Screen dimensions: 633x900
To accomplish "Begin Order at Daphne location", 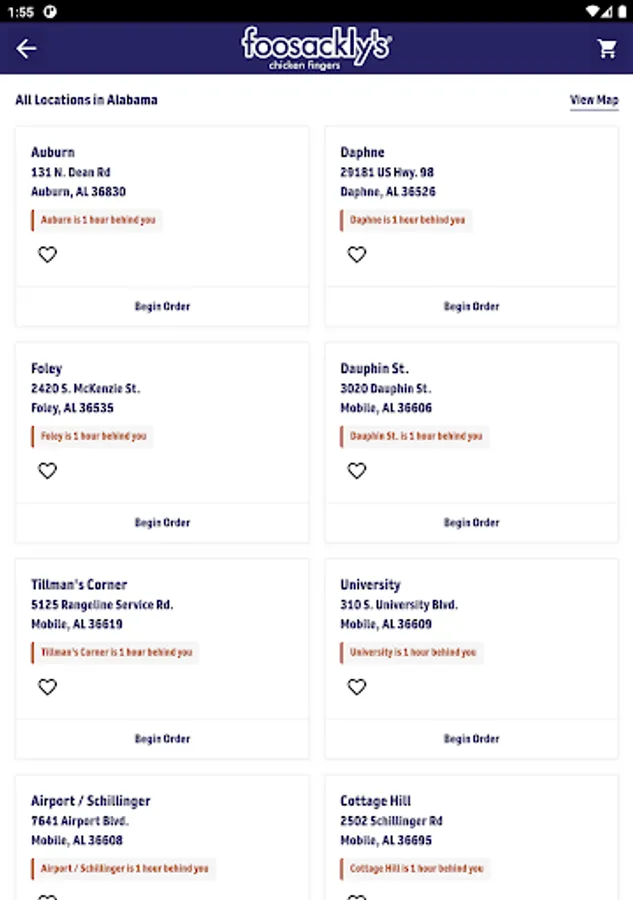I will (x=471, y=306).
